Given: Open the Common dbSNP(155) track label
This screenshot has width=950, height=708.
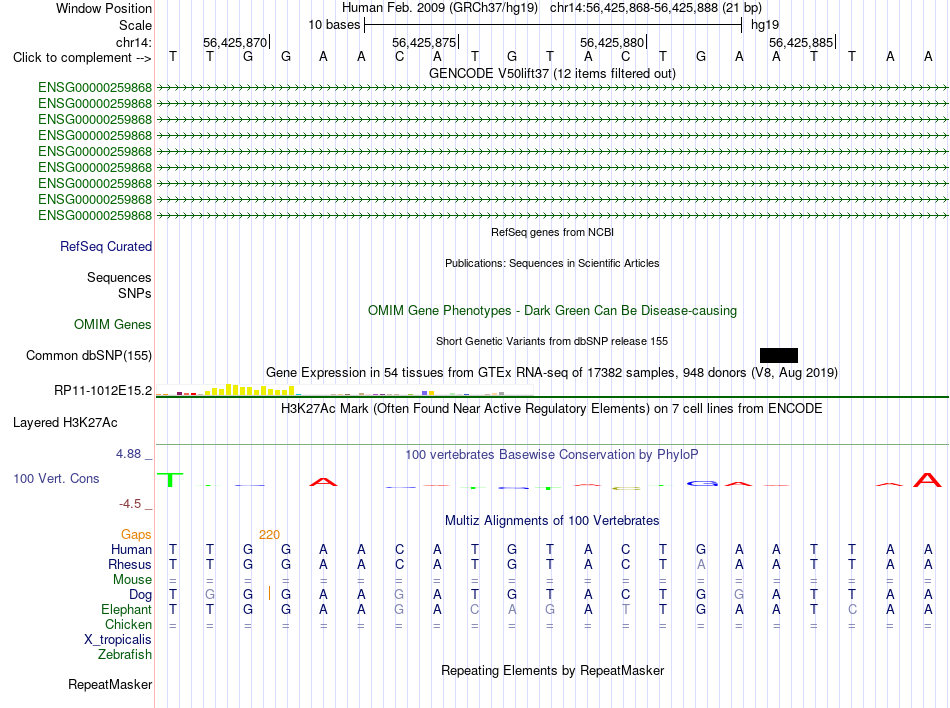Looking at the screenshot, I should click(x=88, y=356).
